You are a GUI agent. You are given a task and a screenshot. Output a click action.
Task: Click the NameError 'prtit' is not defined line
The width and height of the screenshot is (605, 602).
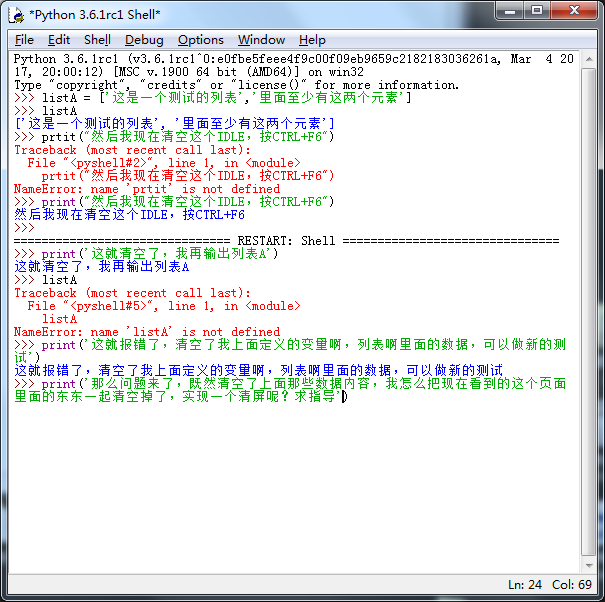pos(146,189)
